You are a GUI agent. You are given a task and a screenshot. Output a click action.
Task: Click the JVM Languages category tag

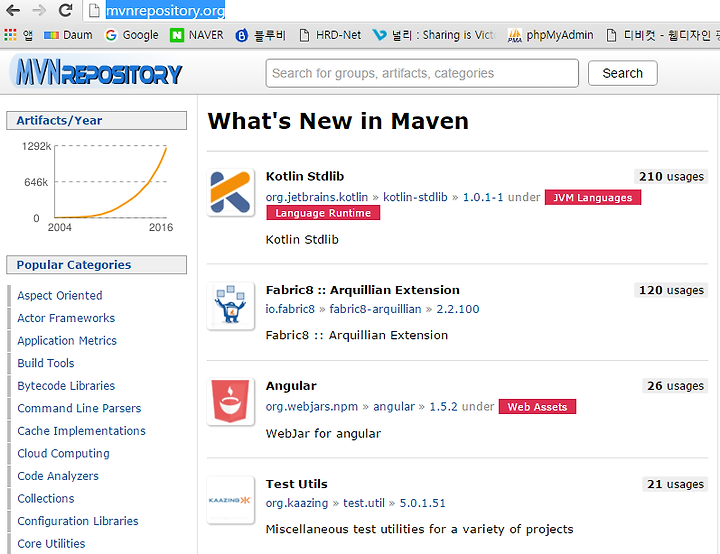[593, 198]
